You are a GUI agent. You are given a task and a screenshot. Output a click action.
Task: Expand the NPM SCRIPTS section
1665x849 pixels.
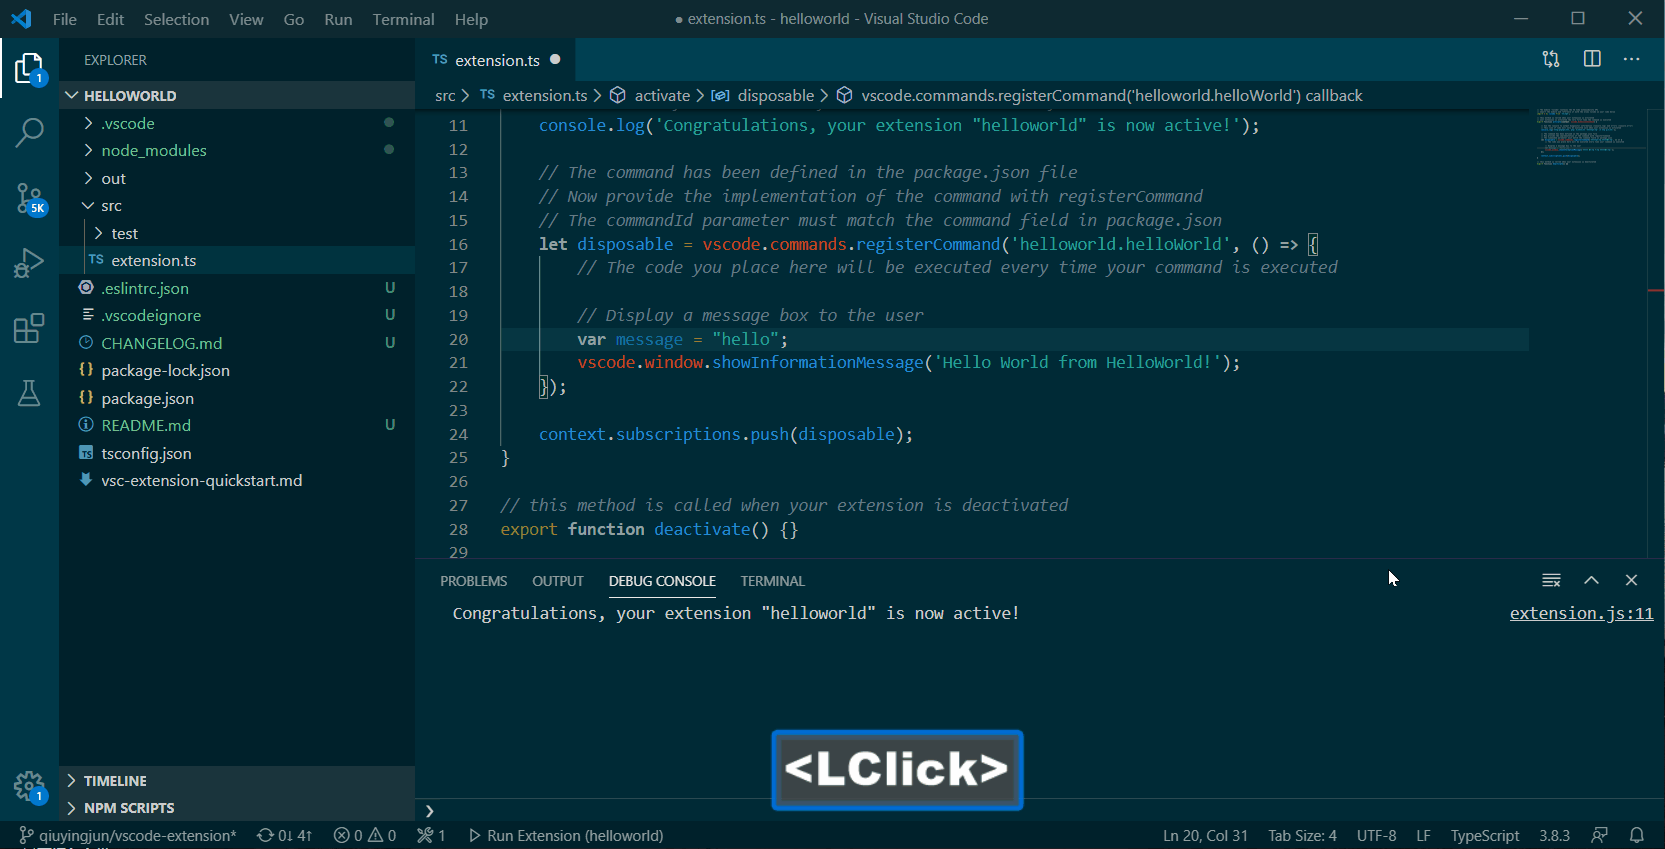237,807
